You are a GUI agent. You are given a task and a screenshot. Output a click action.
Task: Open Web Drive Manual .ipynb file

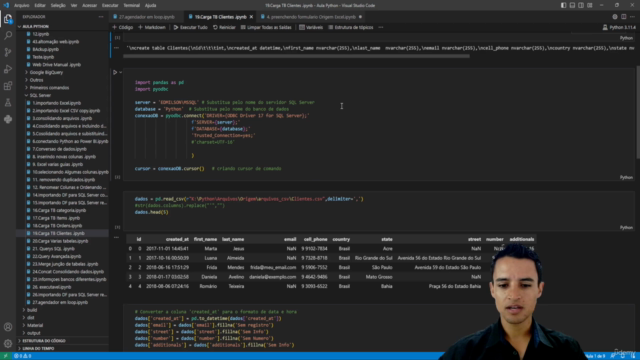coord(56,64)
